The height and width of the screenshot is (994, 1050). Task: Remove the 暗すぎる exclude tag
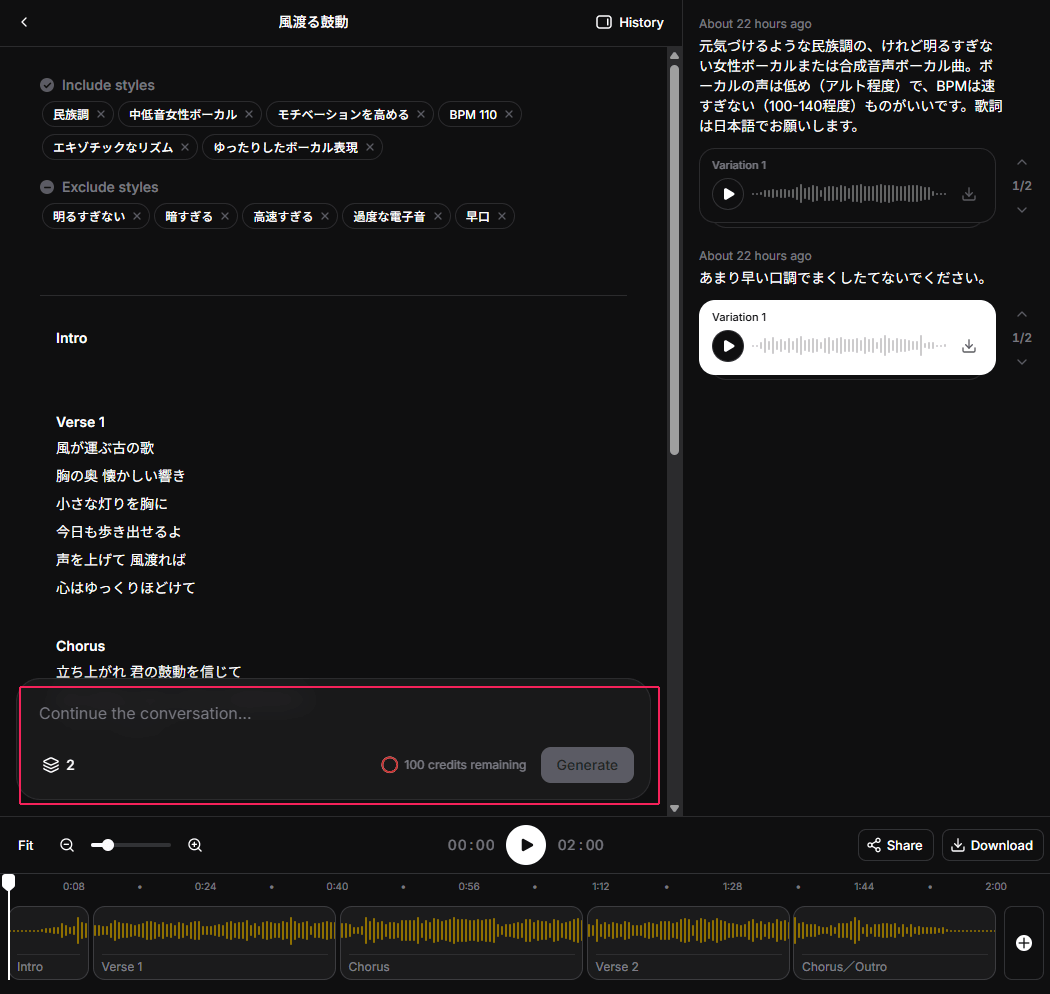224,216
